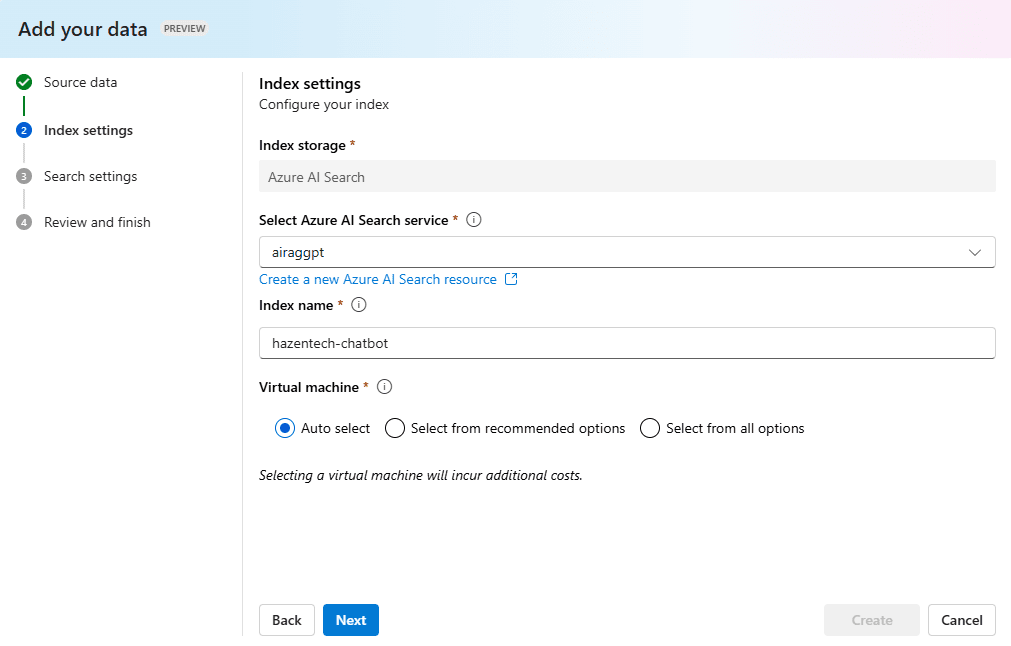This screenshot has width=1011, height=646.
Task: Click external link icon after Create new resource
Action: pos(511,279)
